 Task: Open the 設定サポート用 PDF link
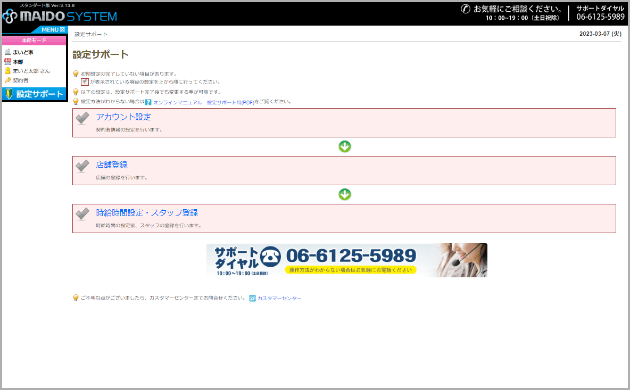coord(230,102)
